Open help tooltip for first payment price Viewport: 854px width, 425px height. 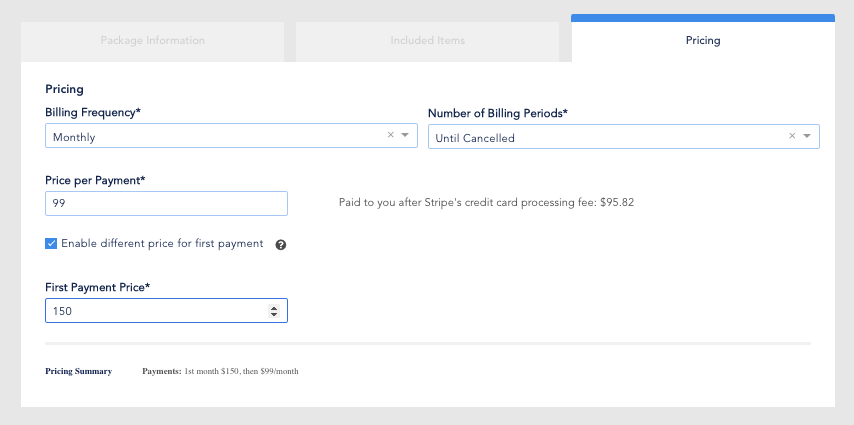pos(280,245)
